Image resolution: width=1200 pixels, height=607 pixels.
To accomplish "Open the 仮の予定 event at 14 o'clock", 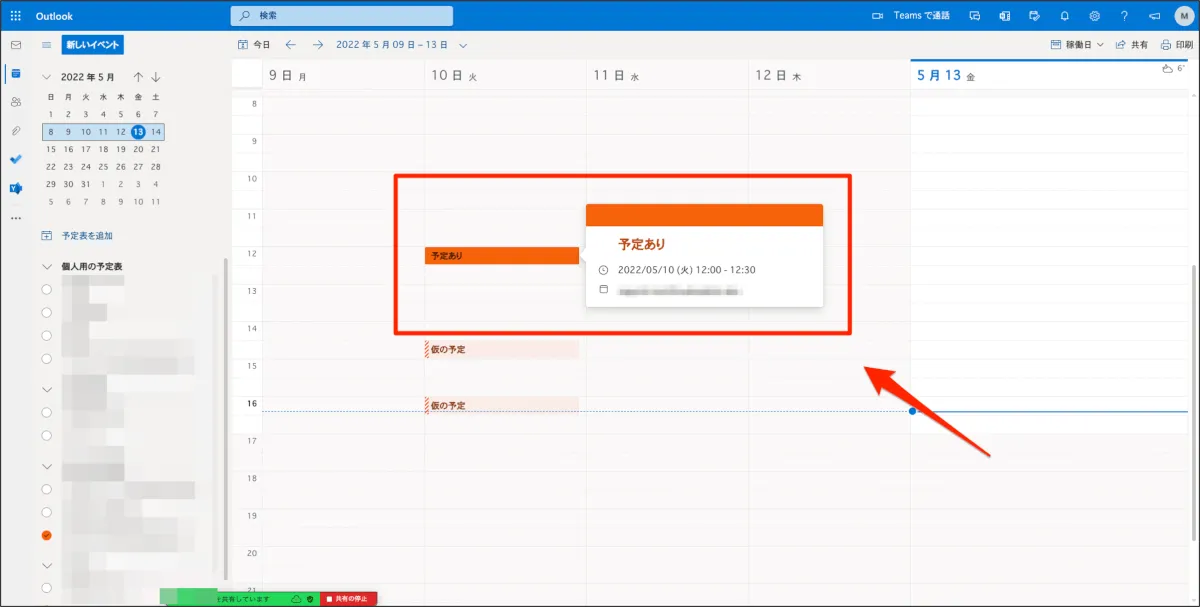I will click(502, 349).
